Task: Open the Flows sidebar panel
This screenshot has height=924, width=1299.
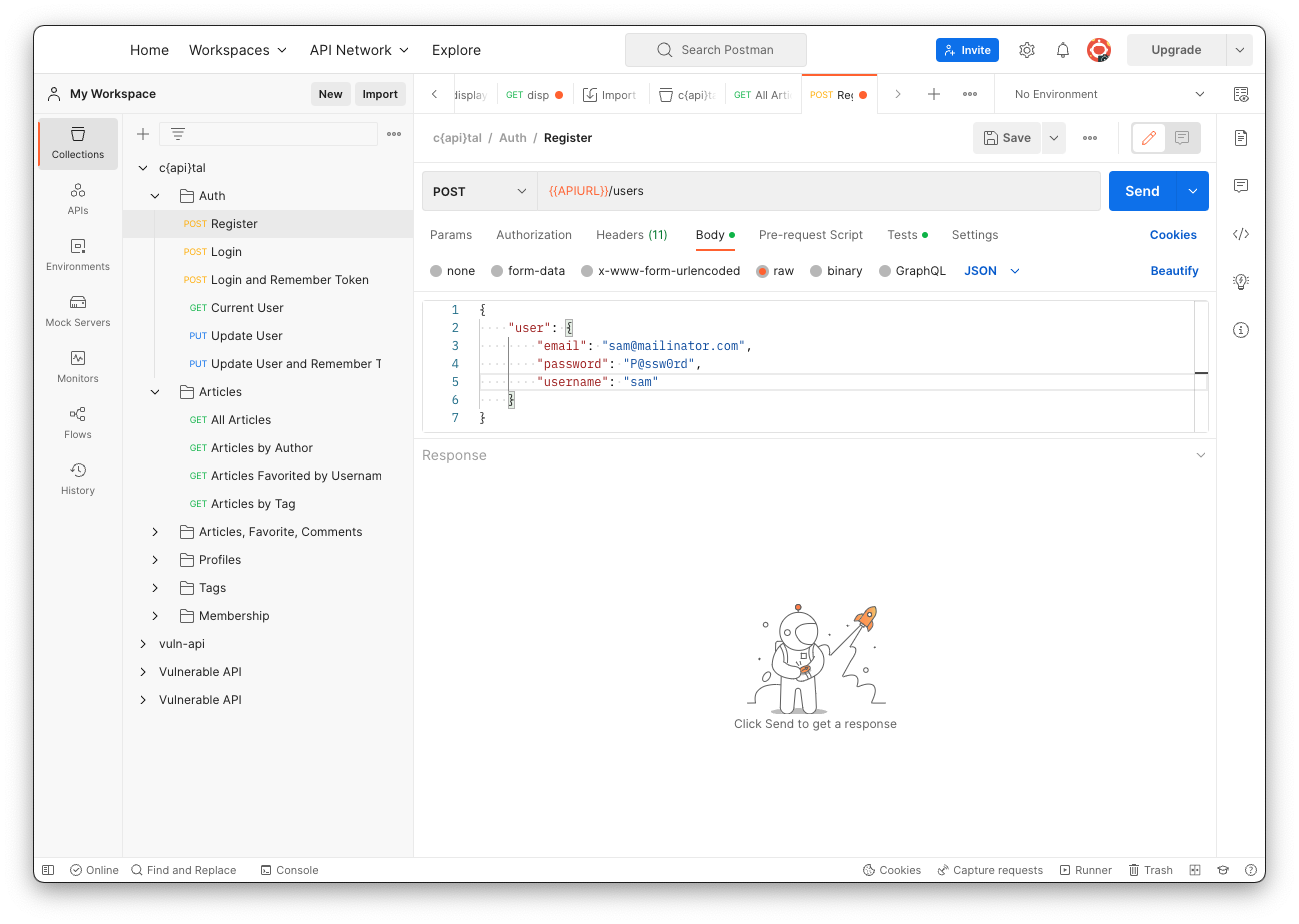Action: (x=78, y=423)
